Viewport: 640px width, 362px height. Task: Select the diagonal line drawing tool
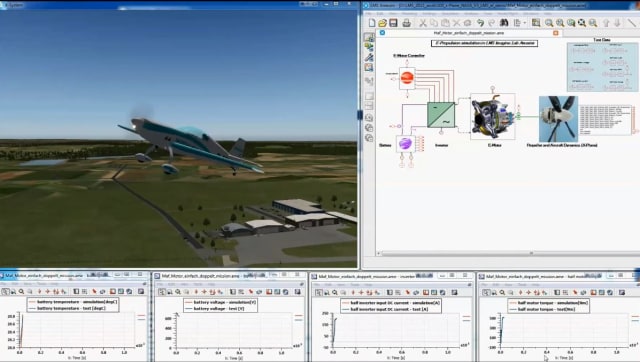[x=632, y=23]
